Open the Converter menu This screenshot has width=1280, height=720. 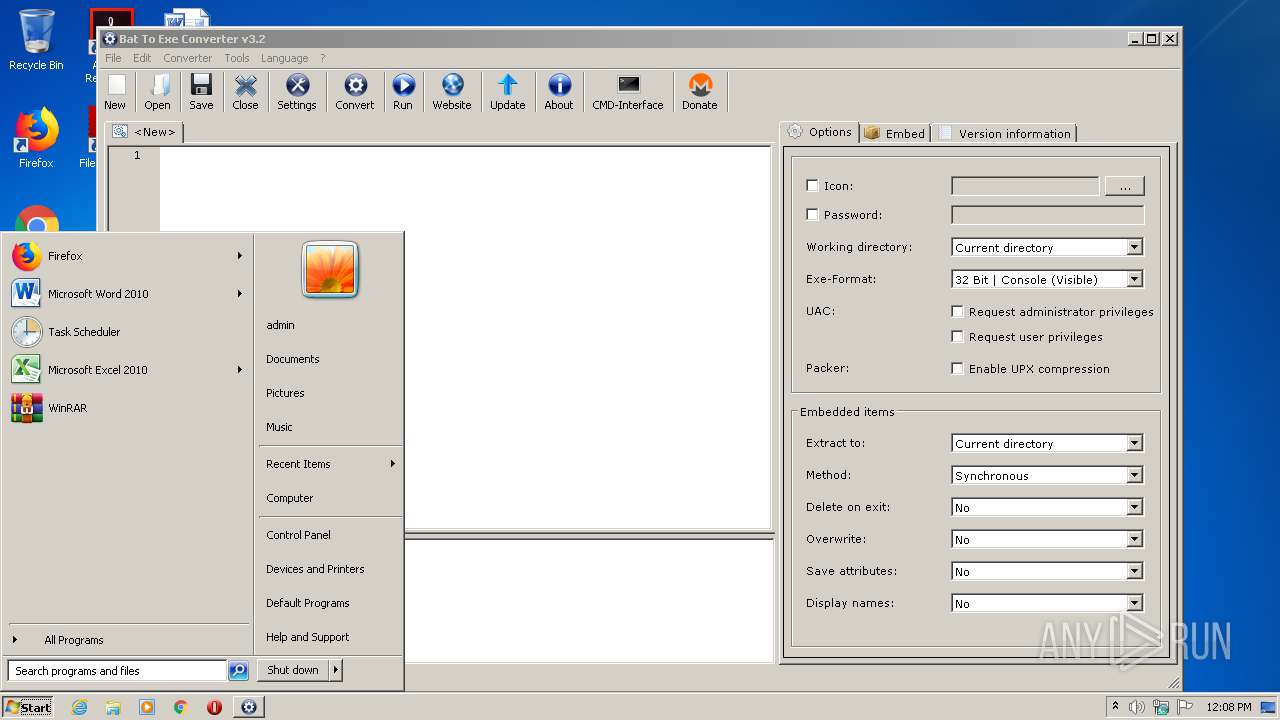(188, 58)
